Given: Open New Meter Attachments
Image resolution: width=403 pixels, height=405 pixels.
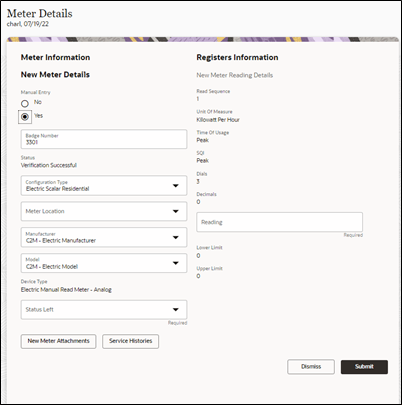Looking at the screenshot, I should (59, 341).
